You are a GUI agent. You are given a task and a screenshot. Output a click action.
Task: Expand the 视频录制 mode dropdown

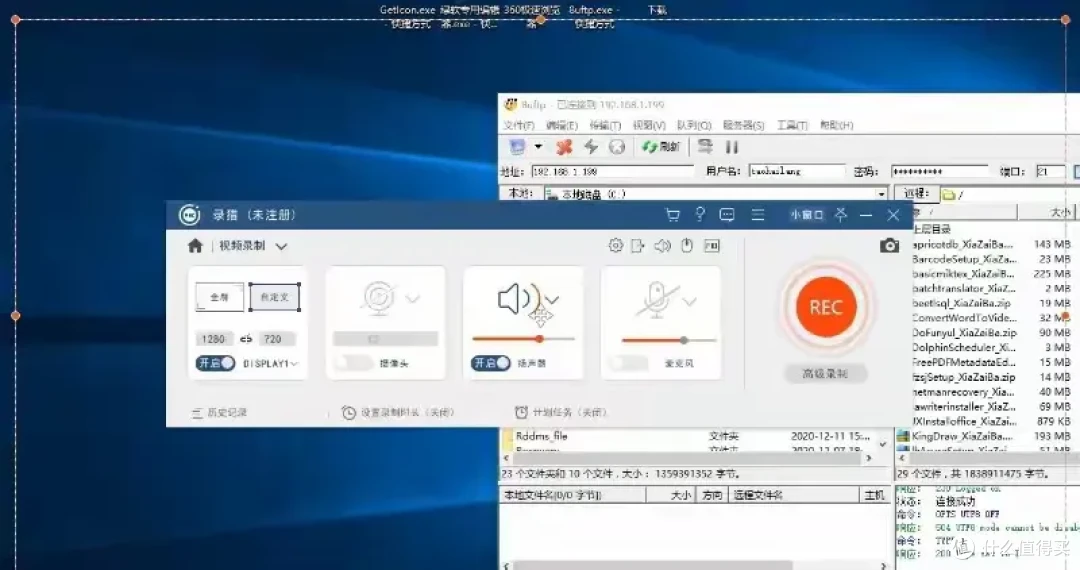click(281, 246)
